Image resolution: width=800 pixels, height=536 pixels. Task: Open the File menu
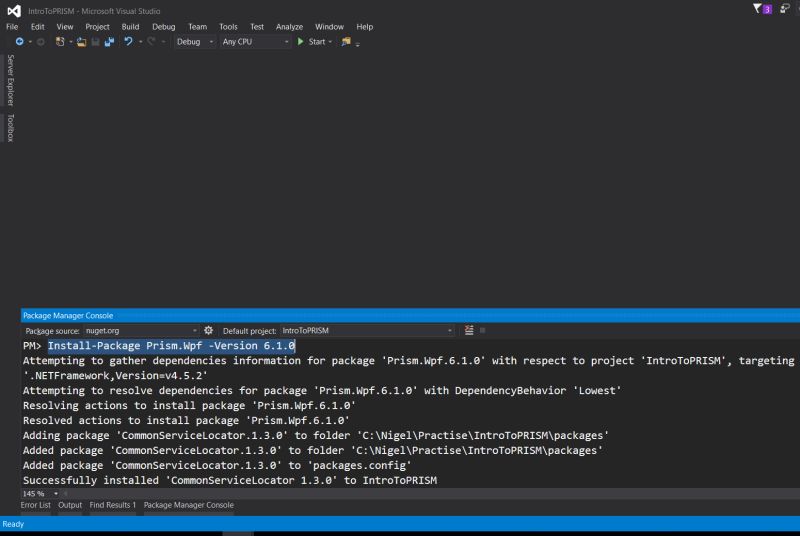12,27
